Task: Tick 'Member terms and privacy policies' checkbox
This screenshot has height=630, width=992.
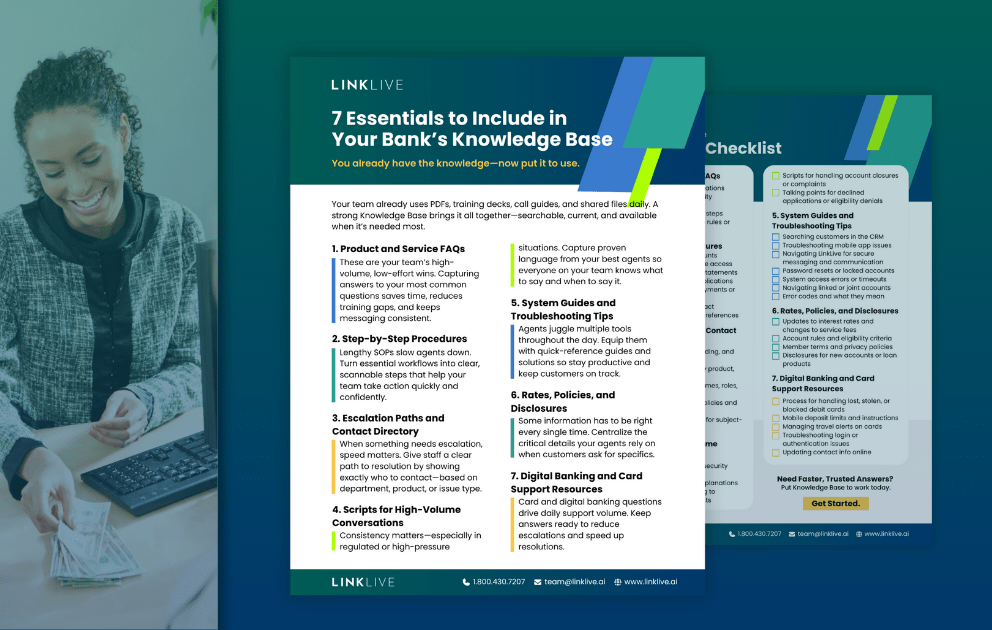Action: coord(776,347)
